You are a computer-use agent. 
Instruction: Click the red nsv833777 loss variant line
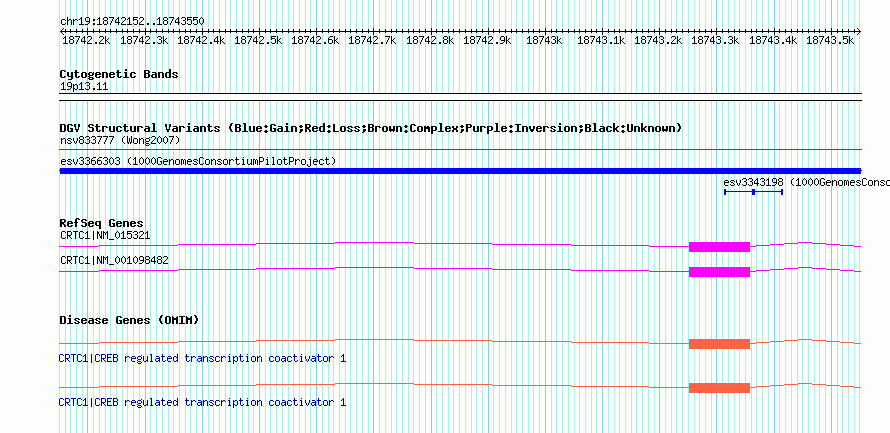[460, 150]
